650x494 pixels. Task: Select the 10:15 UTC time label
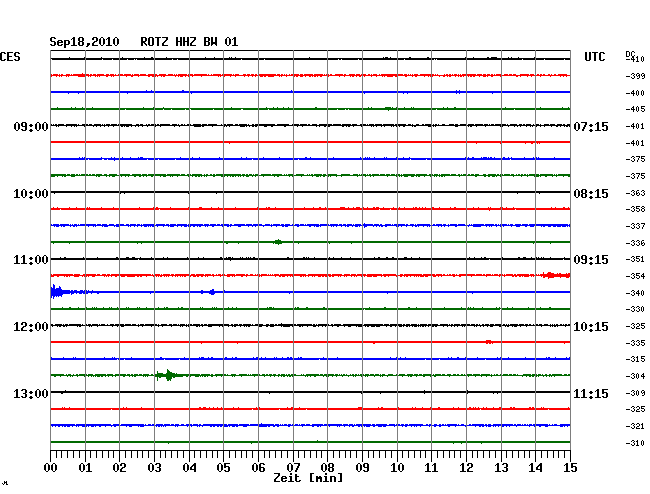coord(591,327)
